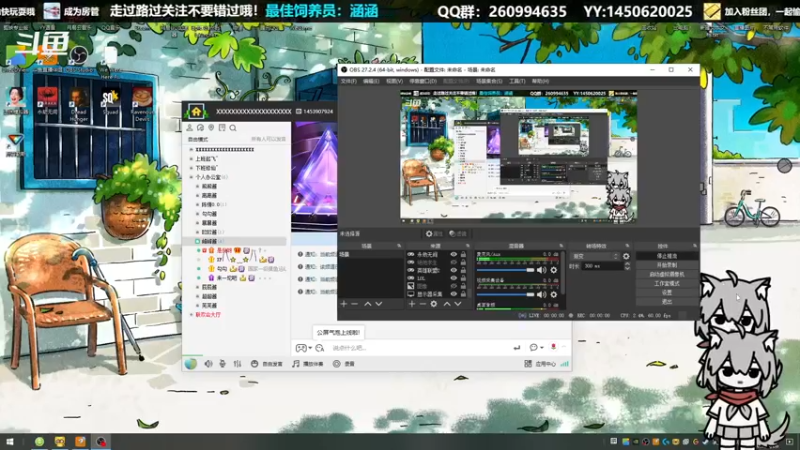800x450 pixels.
Task: Open YY chat bubble dropdown arrow
Action: coord(542,348)
